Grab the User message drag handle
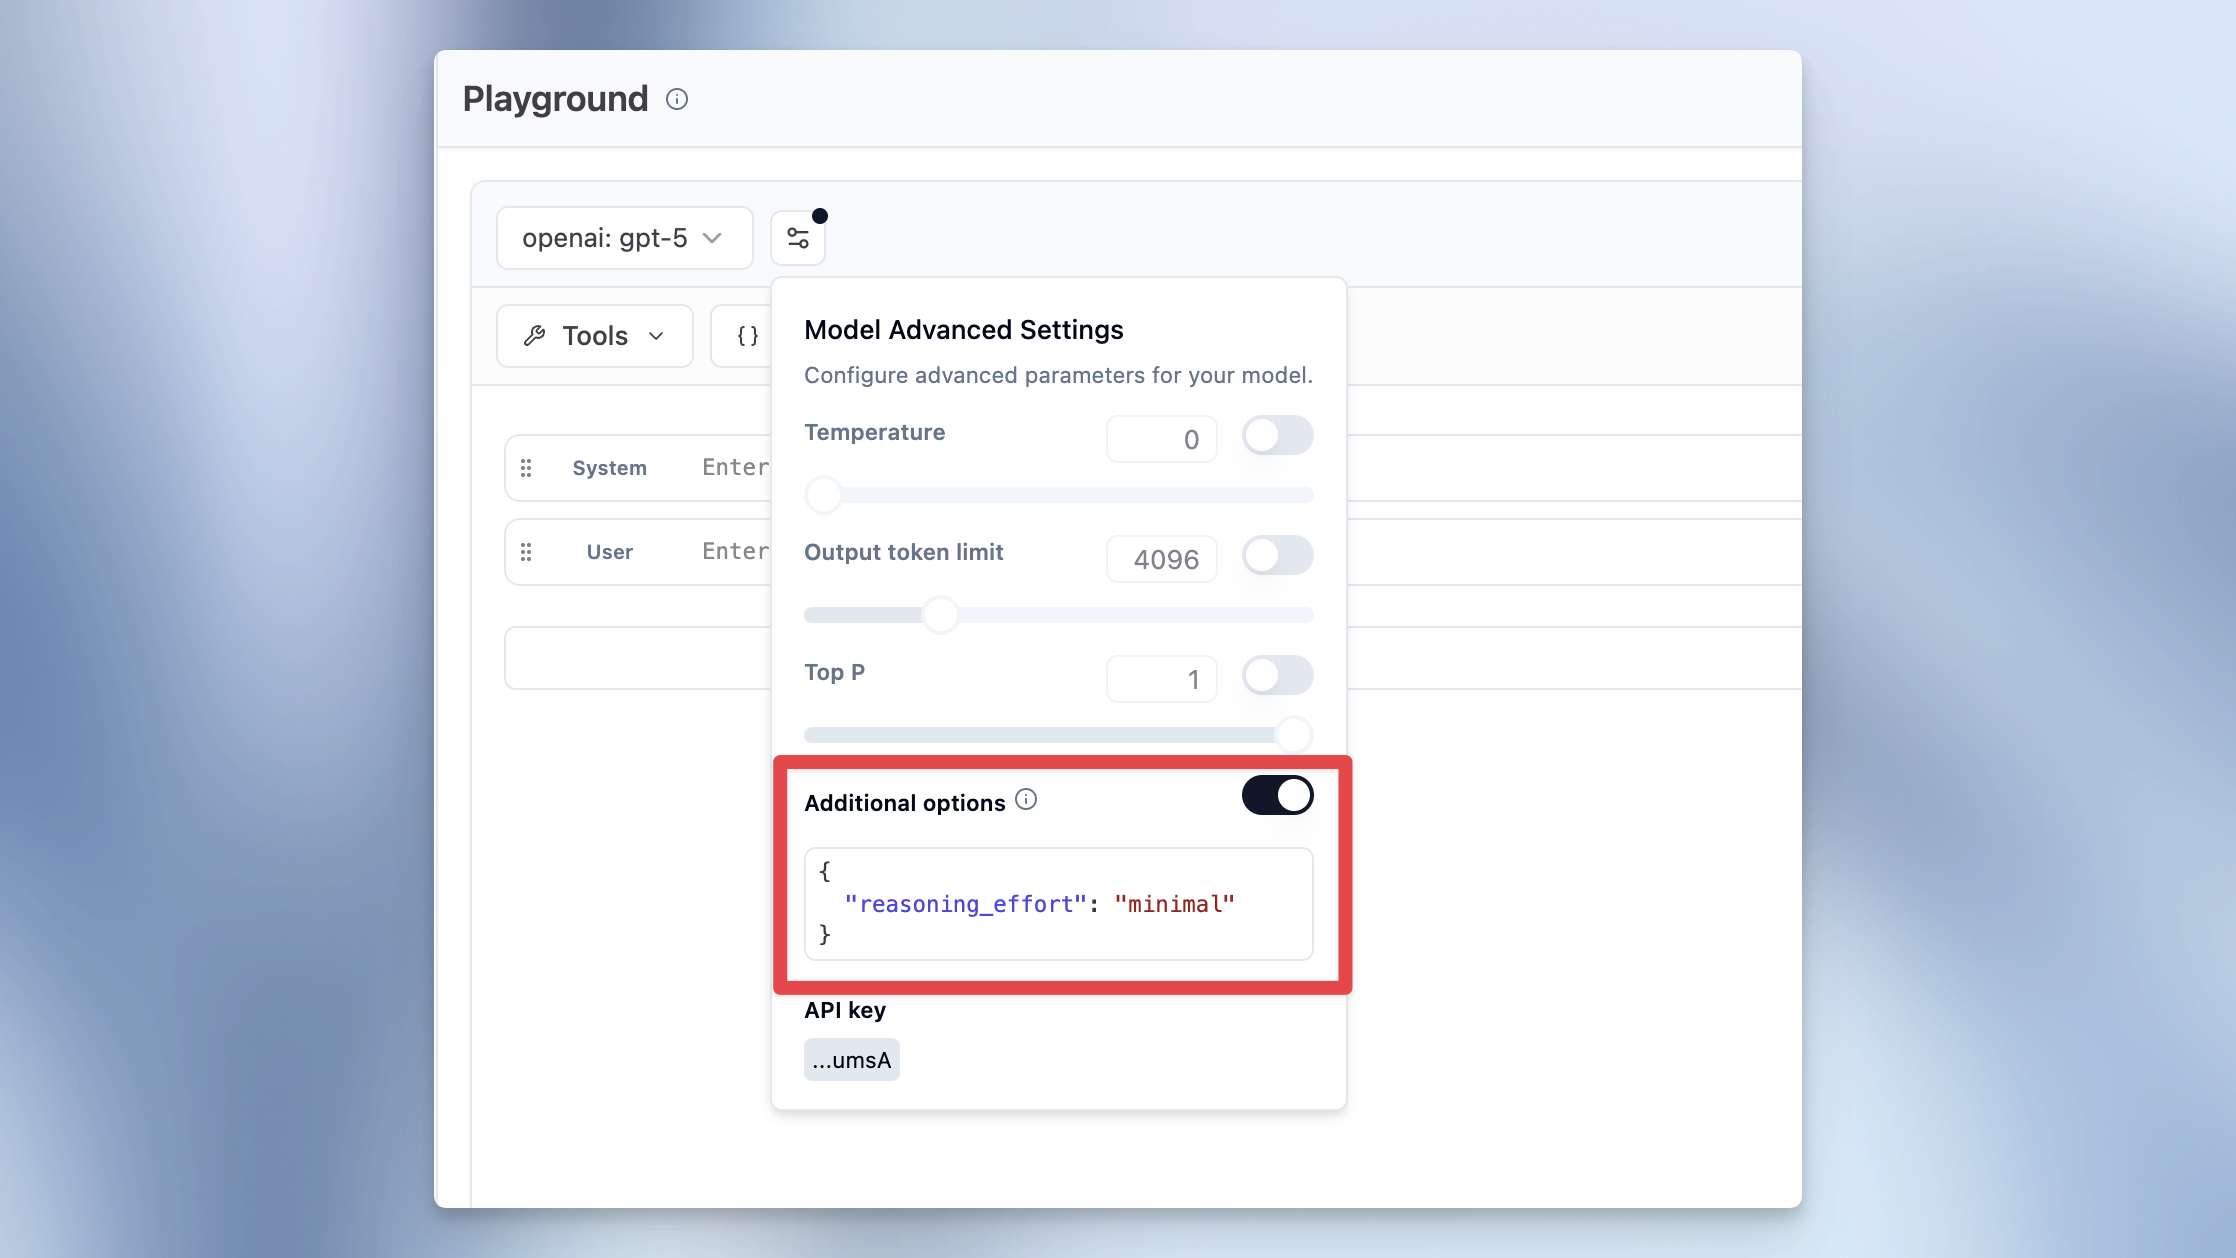Image resolution: width=2236 pixels, height=1258 pixels. pyautogui.click(x=527, y=551)
